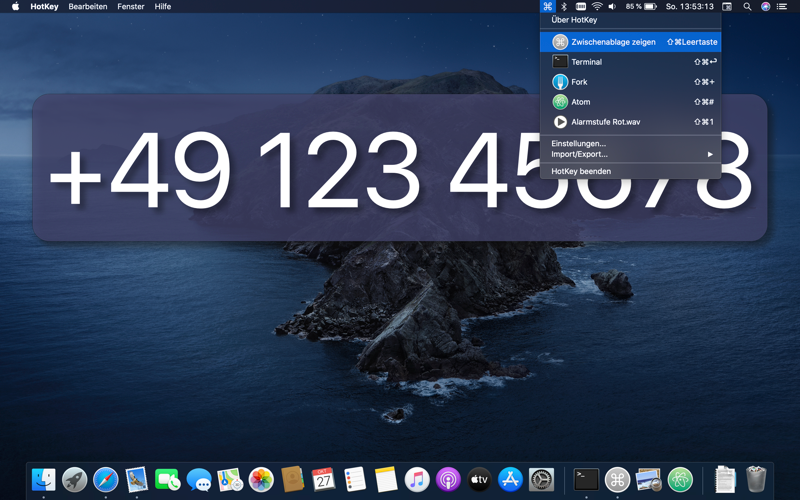Image resolution: width=800 pixels, height=500 pixels.
Task: Open the Fenster menu
Action: click(x=131, y=7)
